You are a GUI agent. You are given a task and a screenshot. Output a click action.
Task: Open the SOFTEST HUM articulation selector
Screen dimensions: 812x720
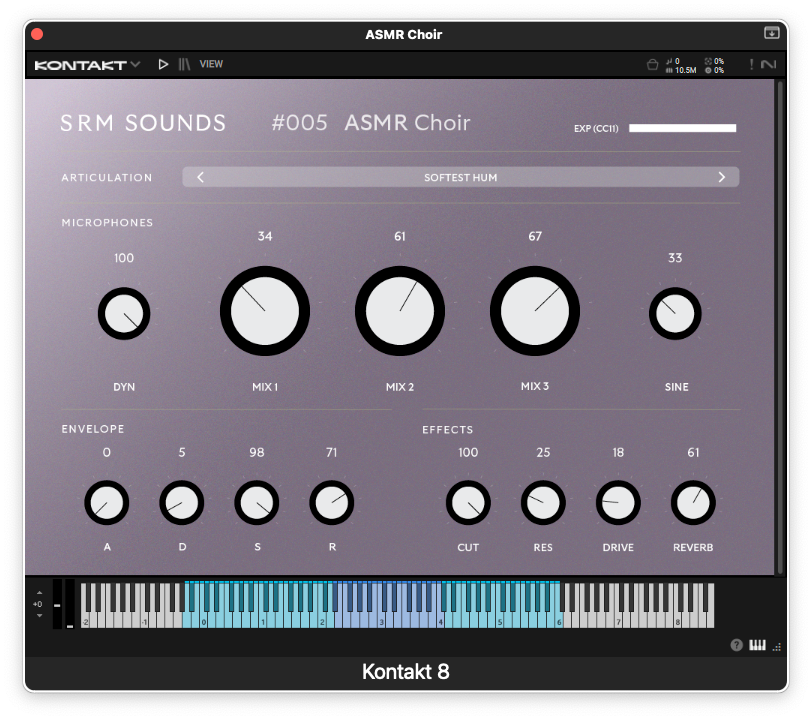(460, 177)
